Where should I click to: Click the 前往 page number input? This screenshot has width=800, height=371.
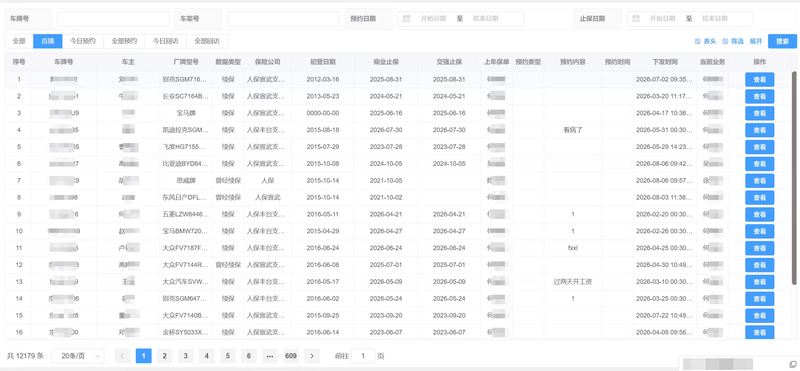[x=363, y=356]
